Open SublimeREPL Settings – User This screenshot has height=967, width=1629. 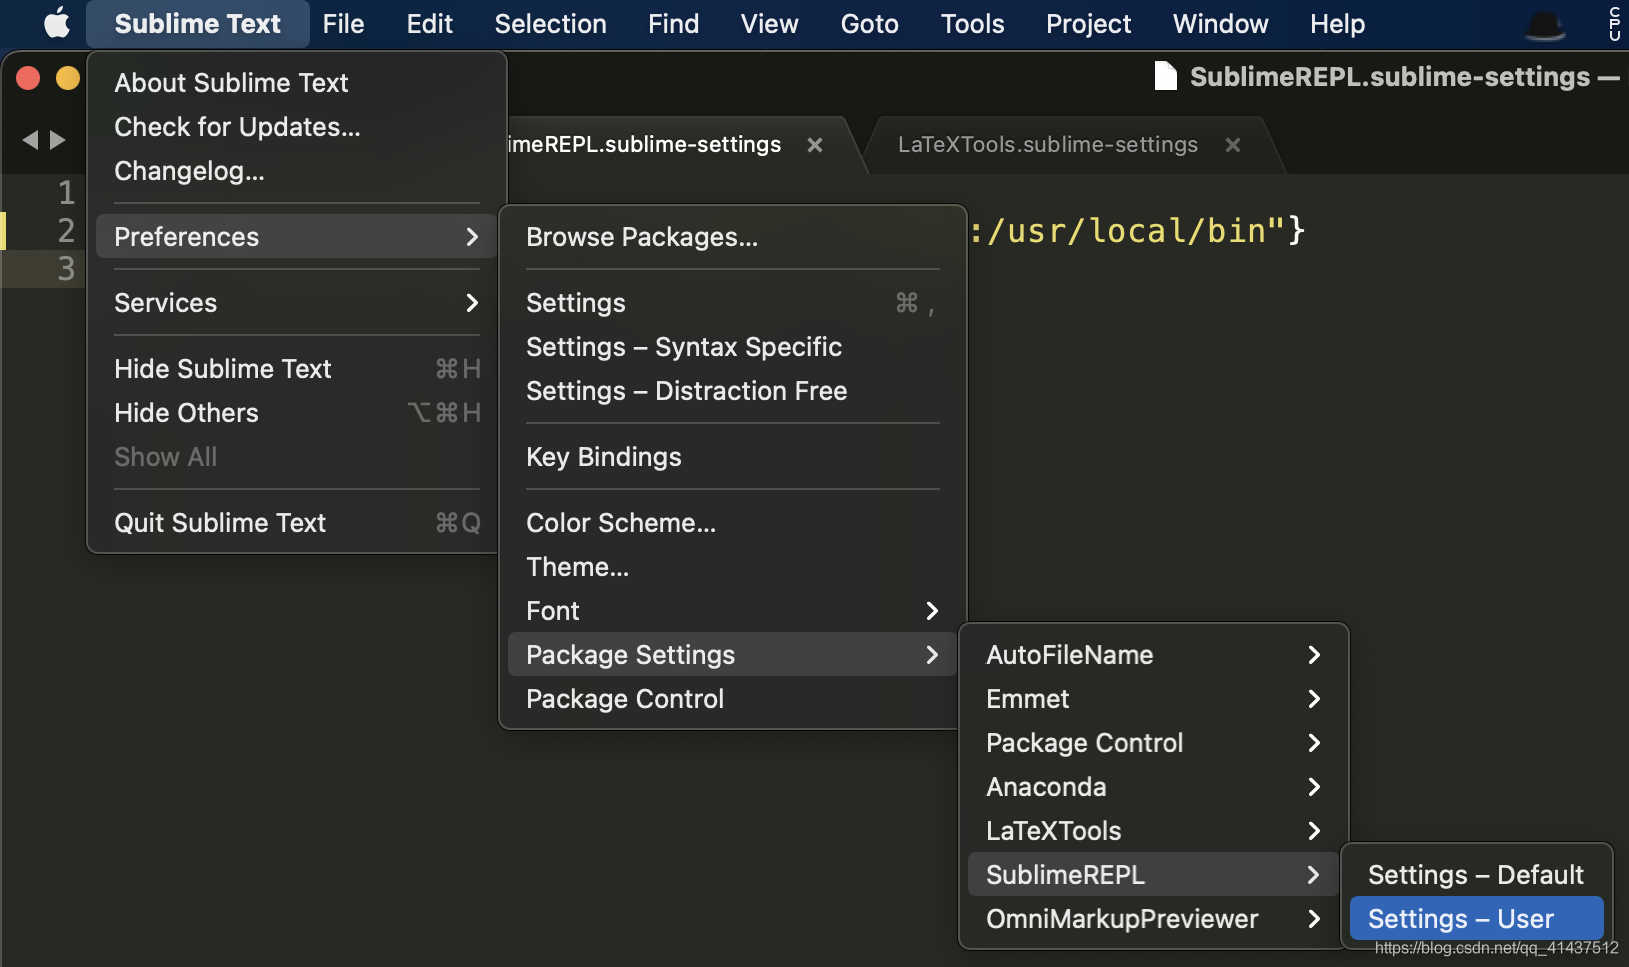click(x=1476, y=919)
